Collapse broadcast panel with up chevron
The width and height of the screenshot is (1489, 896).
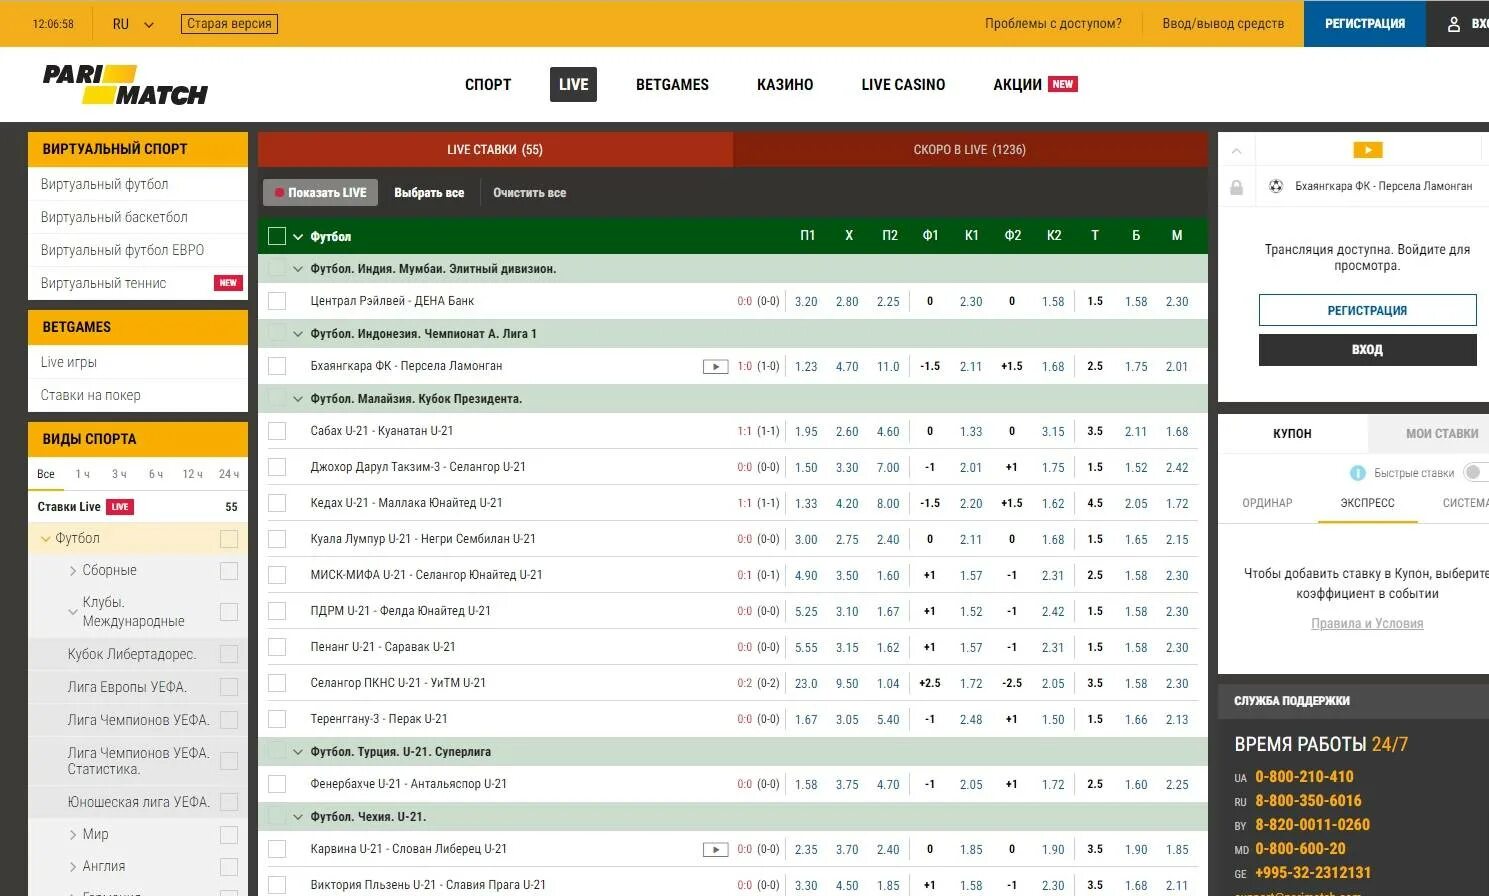tap(1236, 151)
